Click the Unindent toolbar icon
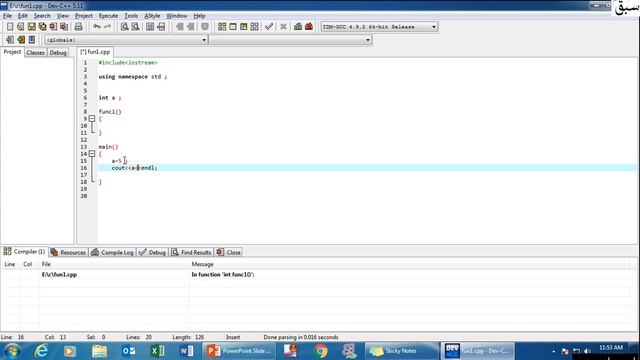Viewport: 640px width, 360px height. coord(191,27)
